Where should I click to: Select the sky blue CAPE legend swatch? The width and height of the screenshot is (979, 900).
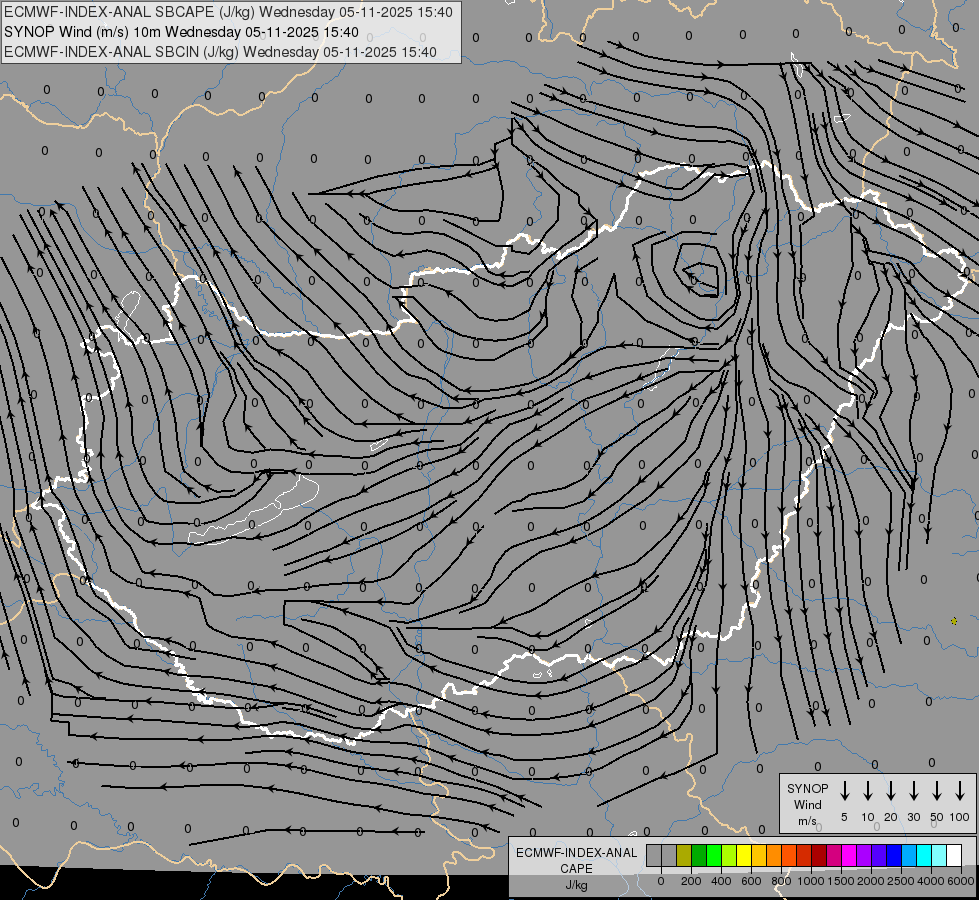point(910,855)
